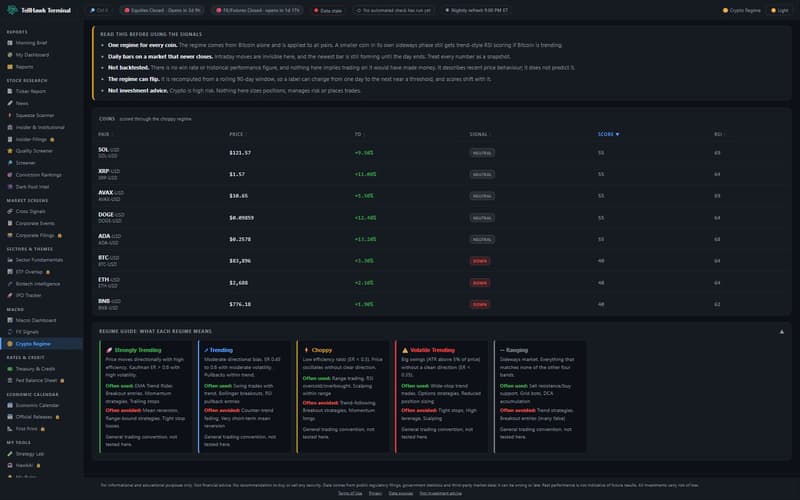Click the Insider & Institutional icon
Image resolution: width=800 pixels, height=500 pixels.
pyautogui.click(x=10, y=127)
